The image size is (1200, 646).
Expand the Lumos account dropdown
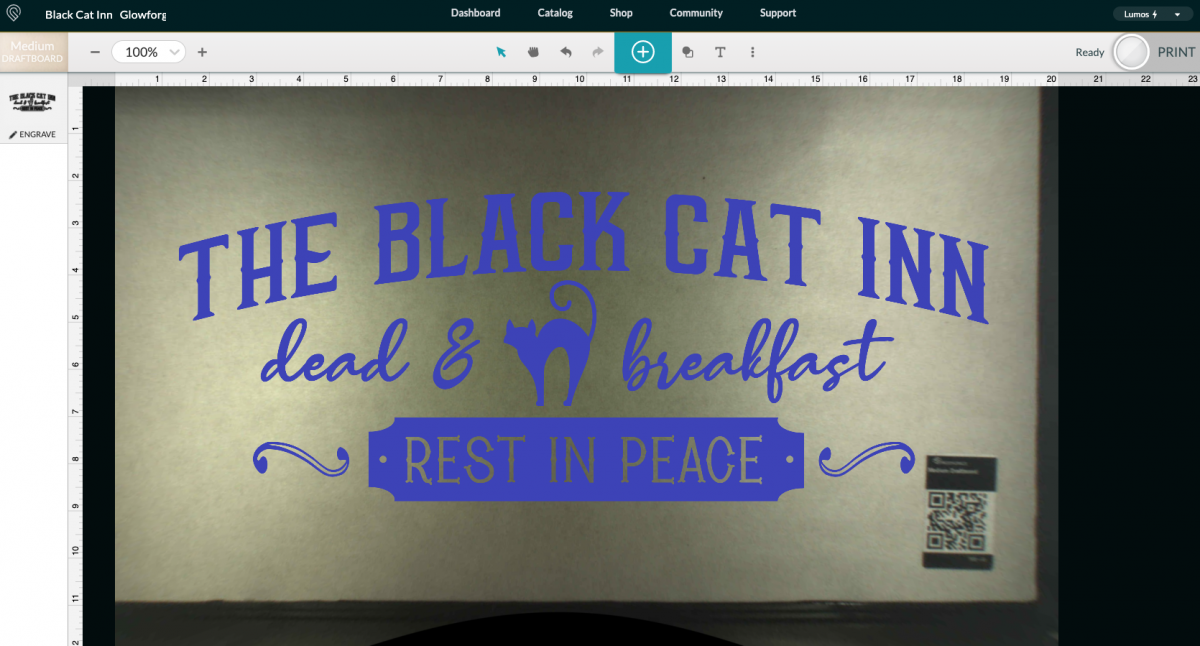click(1153, 14)
